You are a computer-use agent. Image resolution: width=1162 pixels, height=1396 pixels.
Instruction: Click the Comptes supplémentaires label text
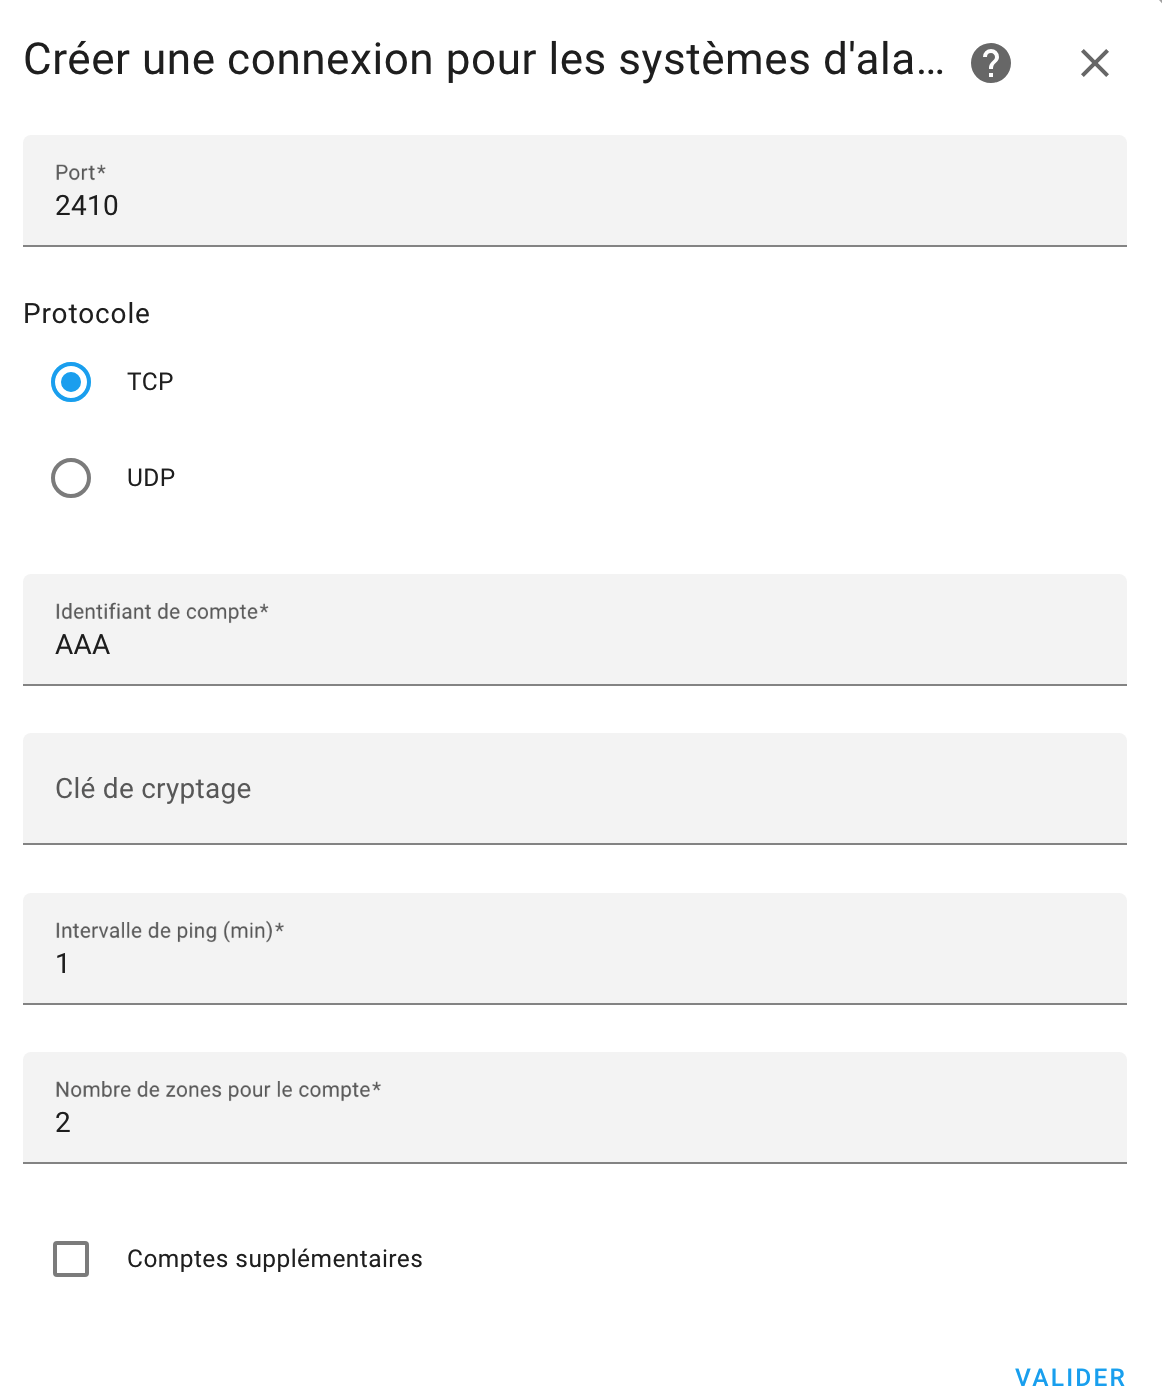(275, 1258)
